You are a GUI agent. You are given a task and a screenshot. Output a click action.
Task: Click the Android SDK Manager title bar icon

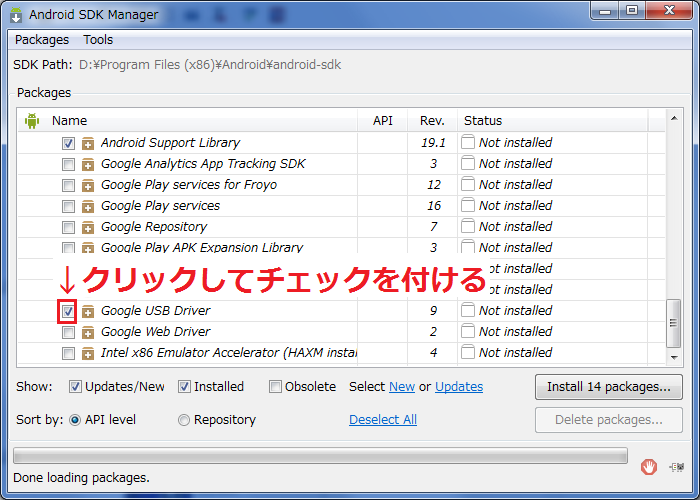pos(16,15)
